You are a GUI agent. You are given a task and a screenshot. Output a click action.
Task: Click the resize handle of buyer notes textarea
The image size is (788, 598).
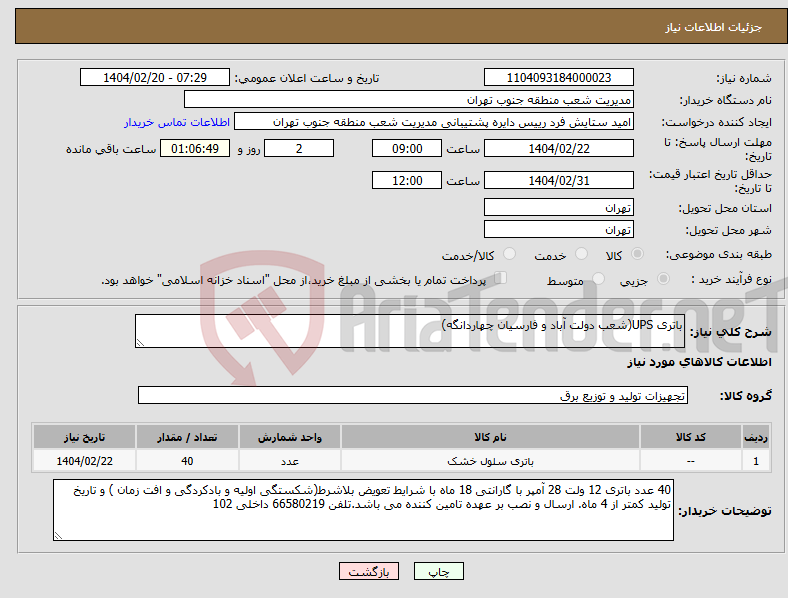coord(58,536)
